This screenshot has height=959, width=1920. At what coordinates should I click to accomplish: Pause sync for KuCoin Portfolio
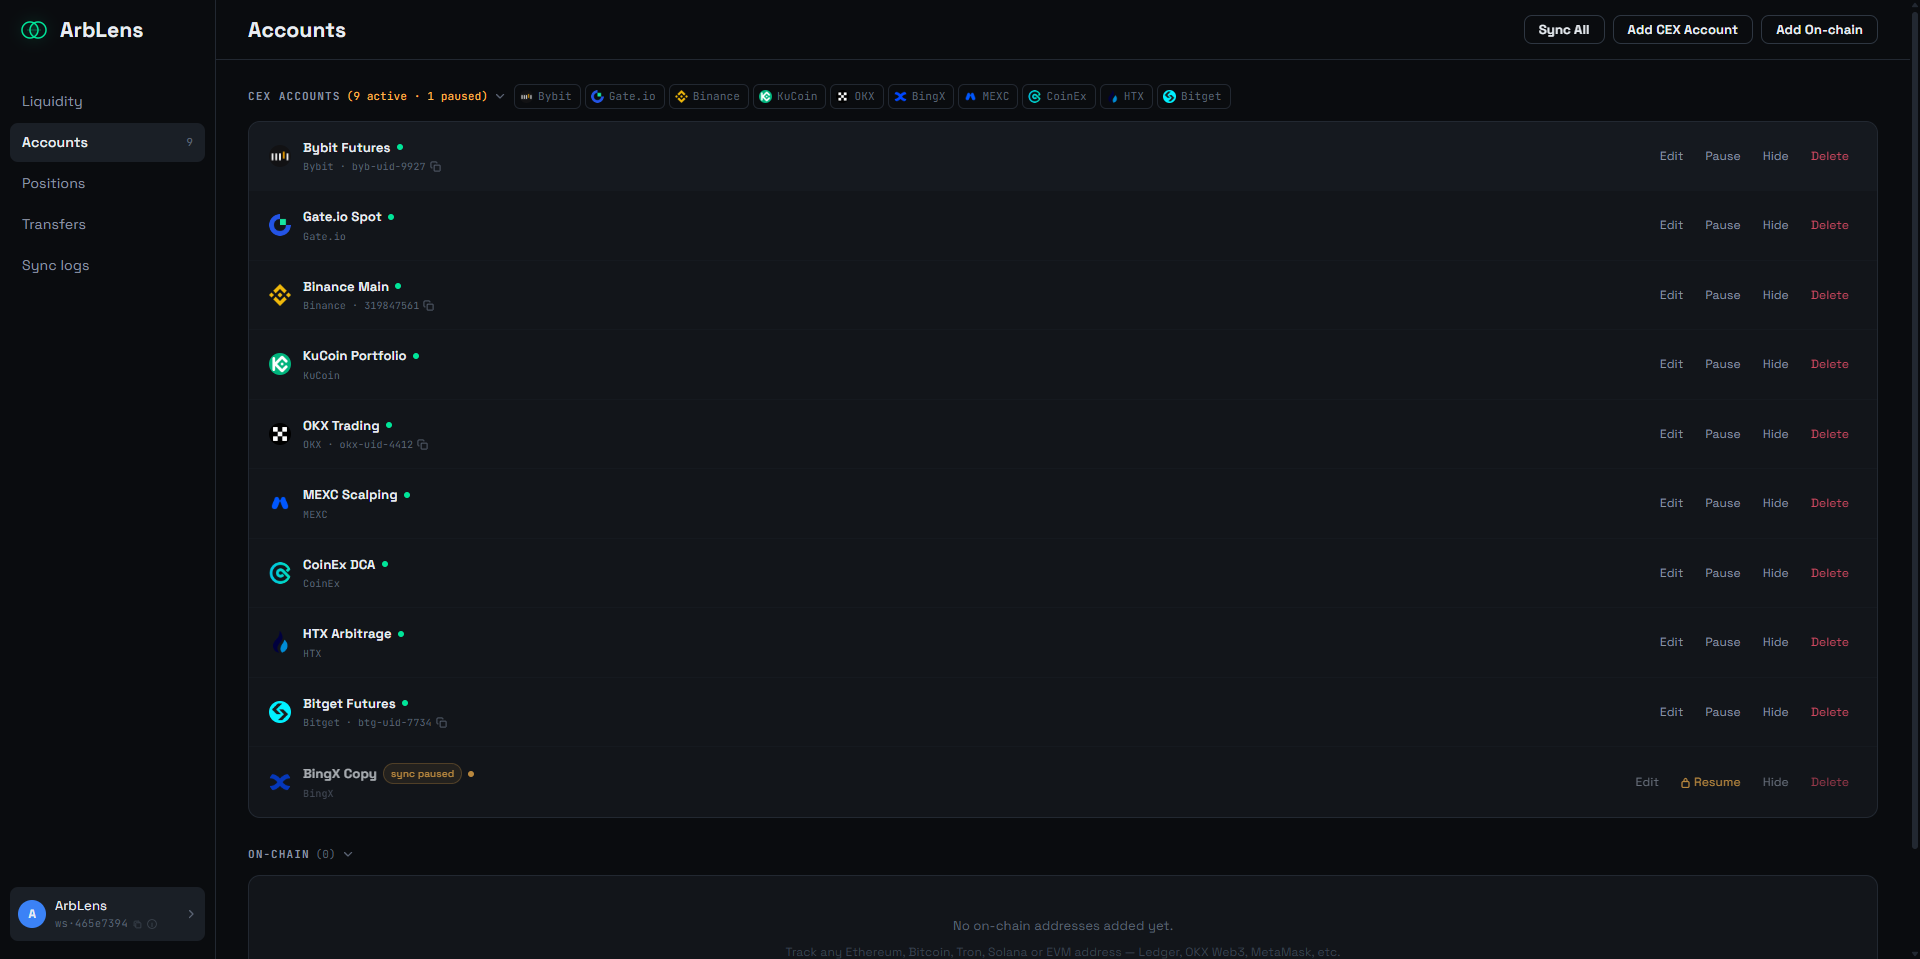click(x=1722, y=364)
